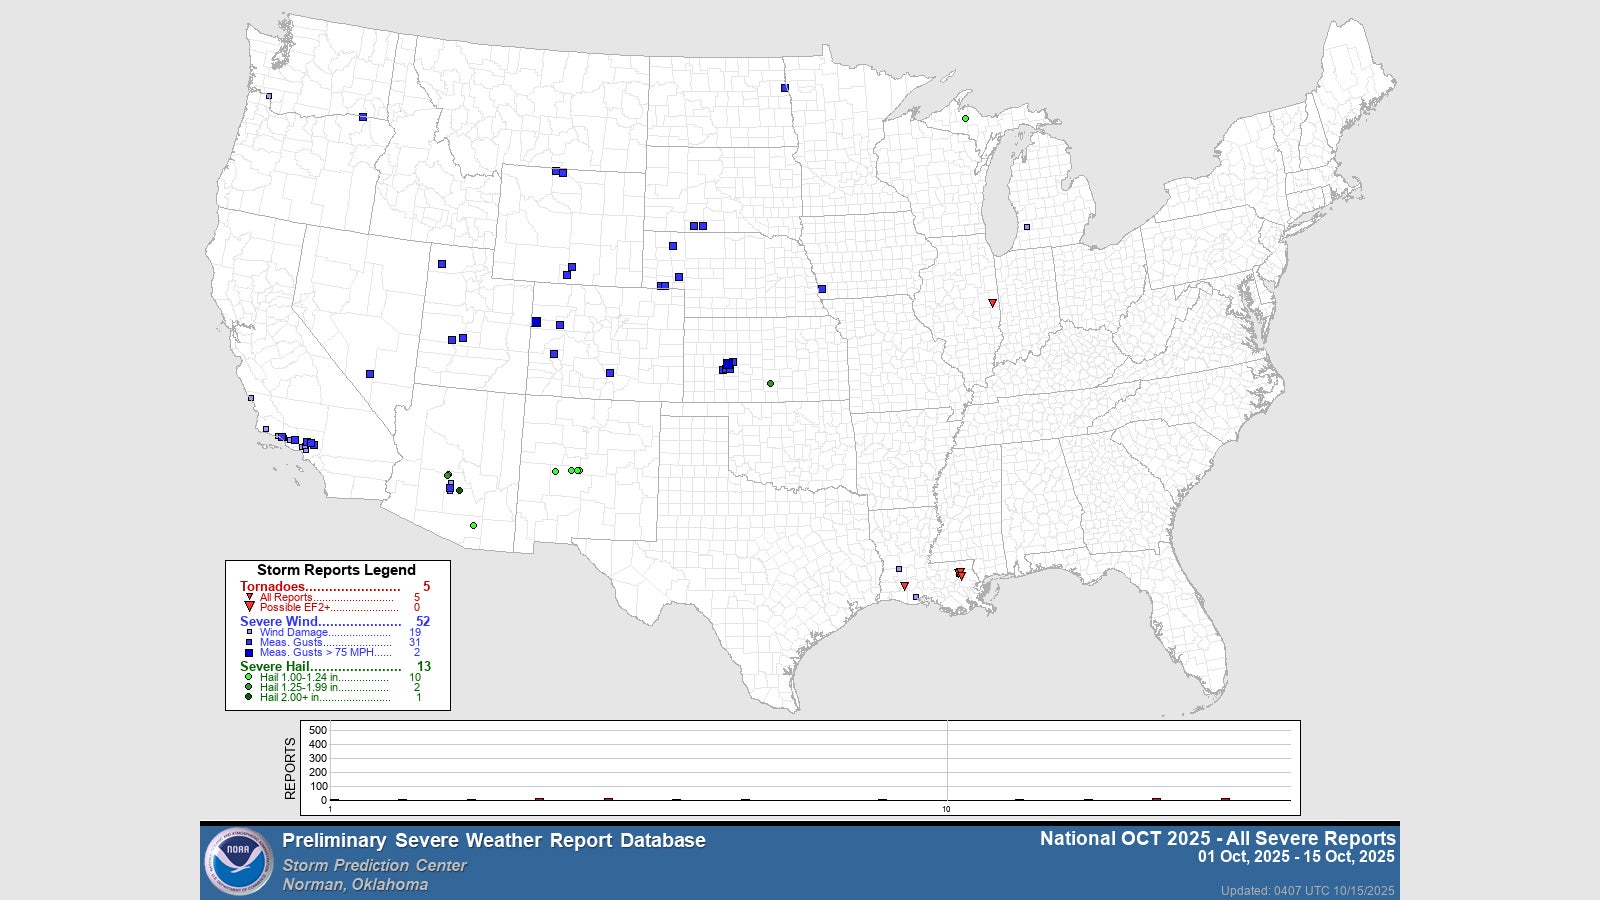Screen dimensions: 1600x900
Task: Click the Updated 0407 UTC timestamp text
Action: [x=1305, y=888]
